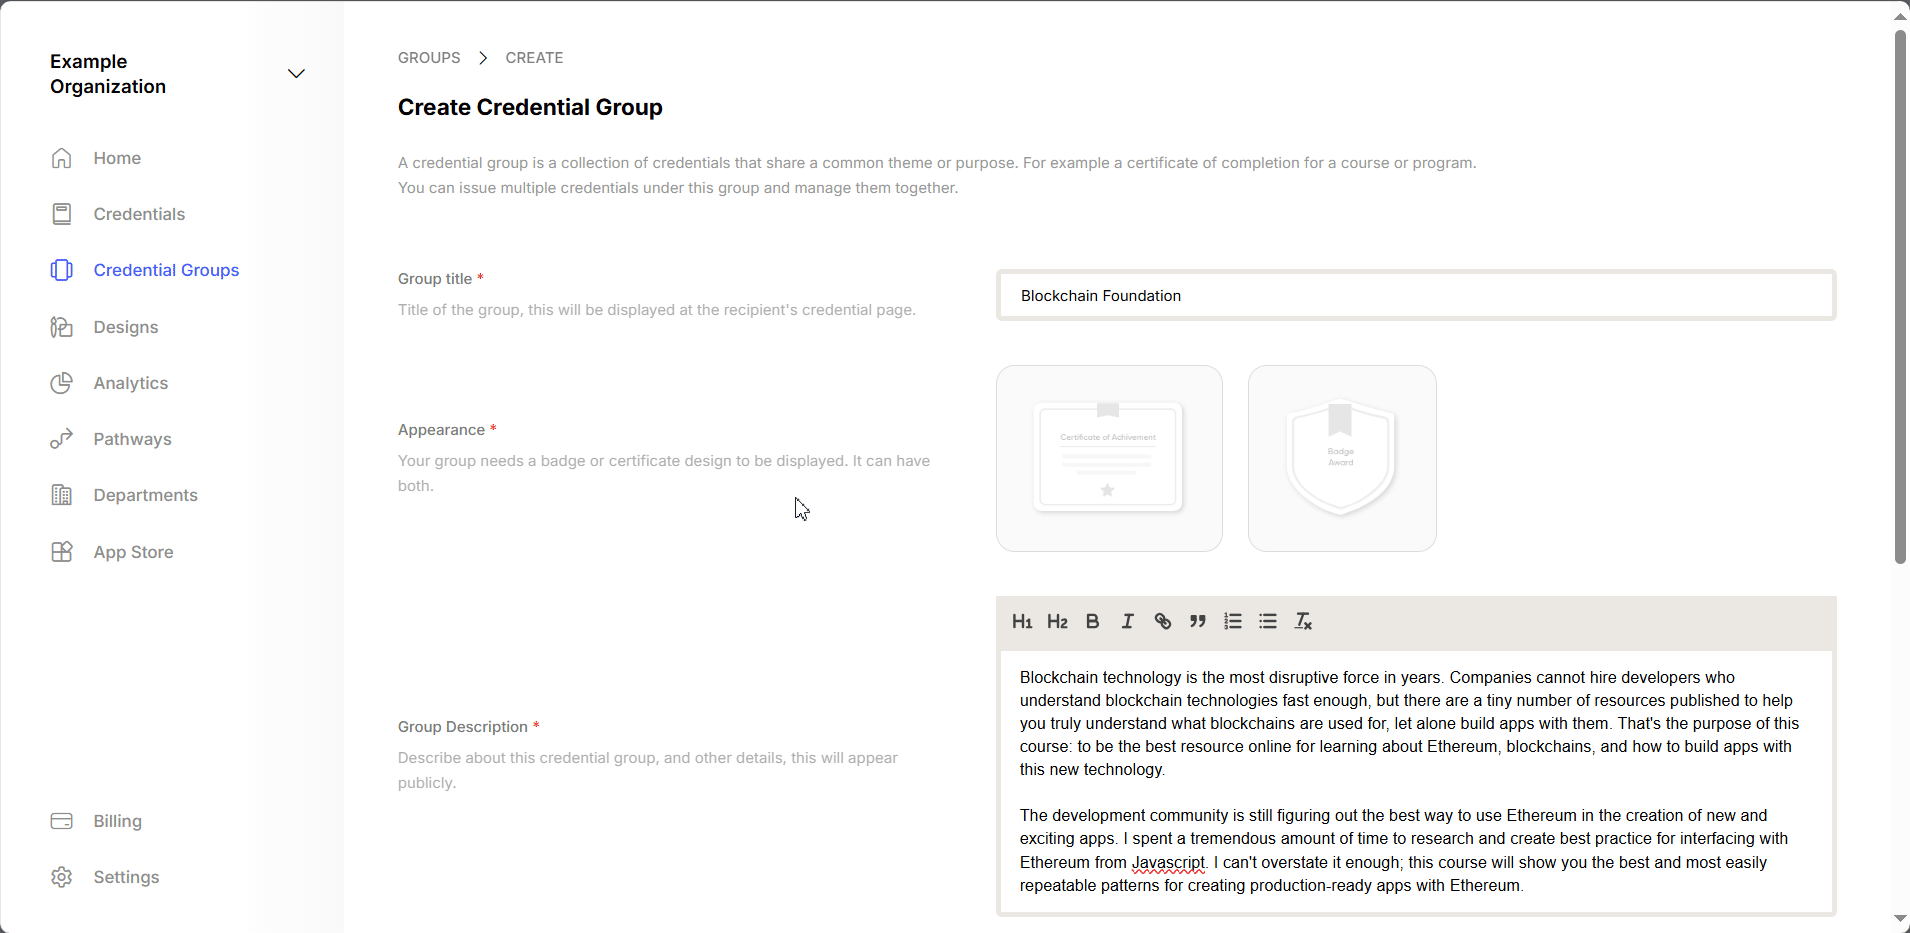This screenshot has height=933, width=1910.
Task: Go to the Billing section
Action: (117, 820)
